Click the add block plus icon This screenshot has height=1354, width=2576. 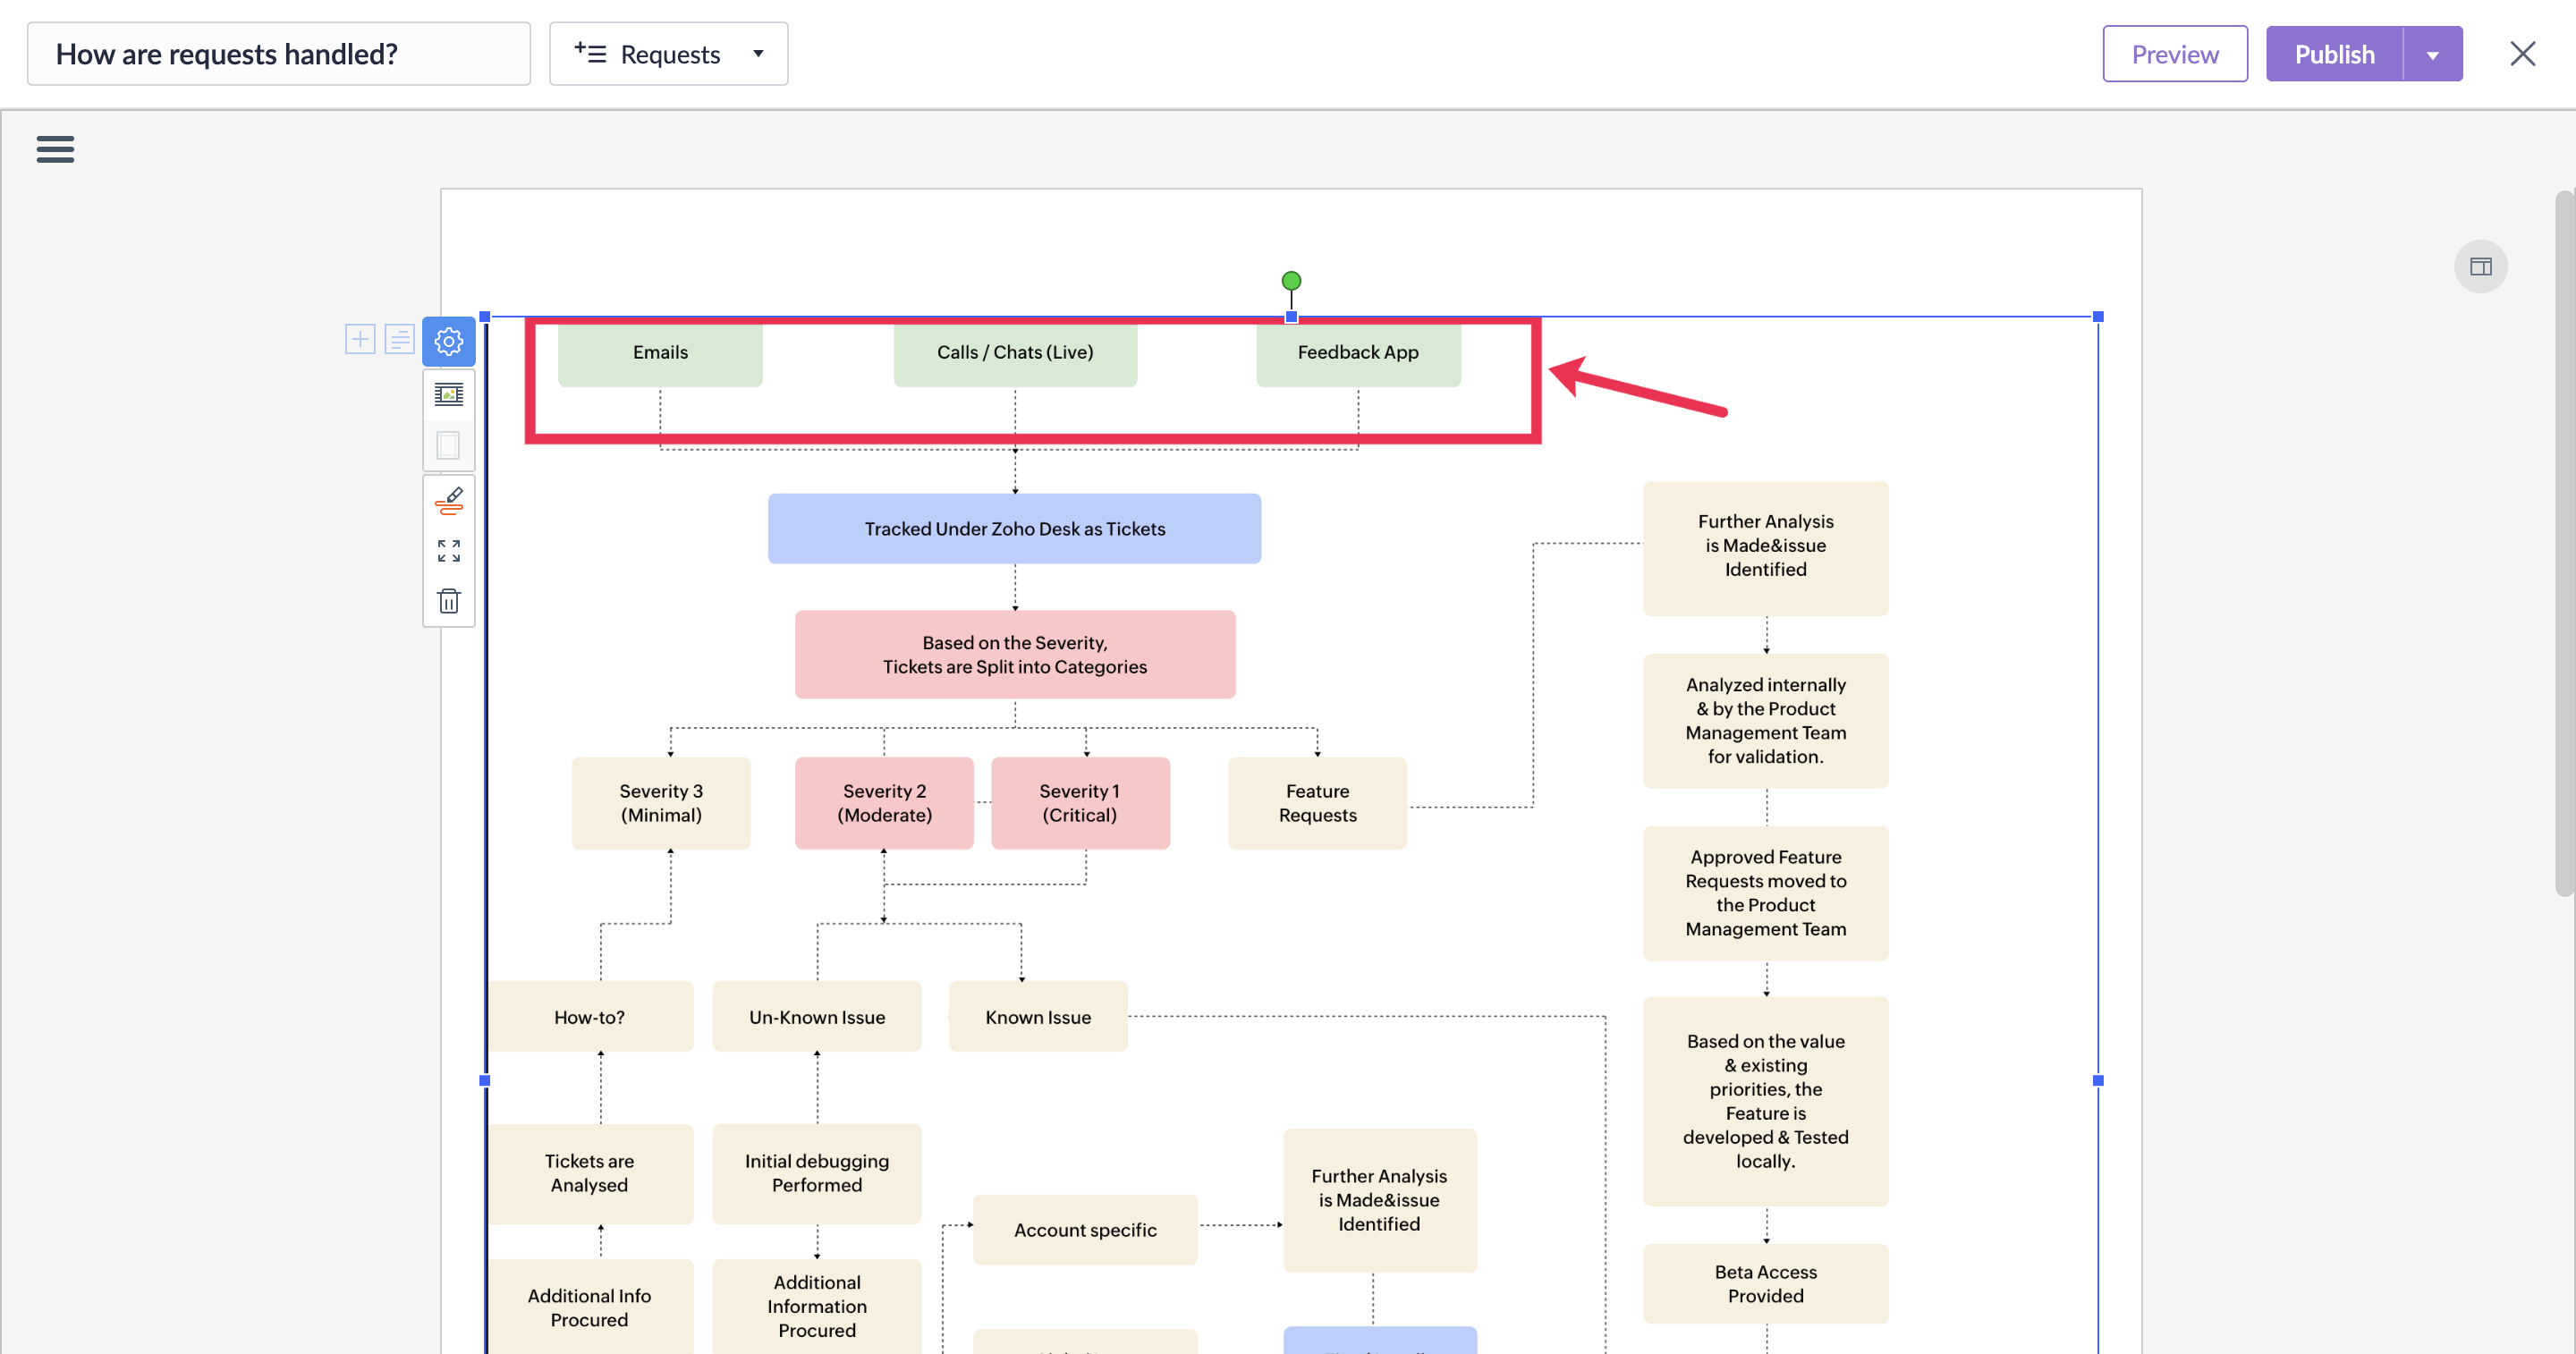360,339
